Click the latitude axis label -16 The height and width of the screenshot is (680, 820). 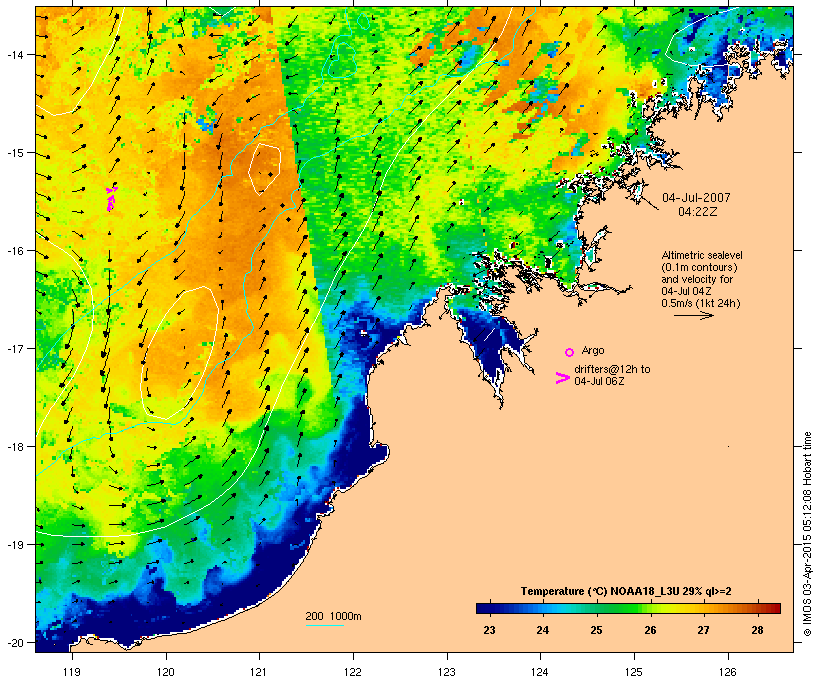15,251
